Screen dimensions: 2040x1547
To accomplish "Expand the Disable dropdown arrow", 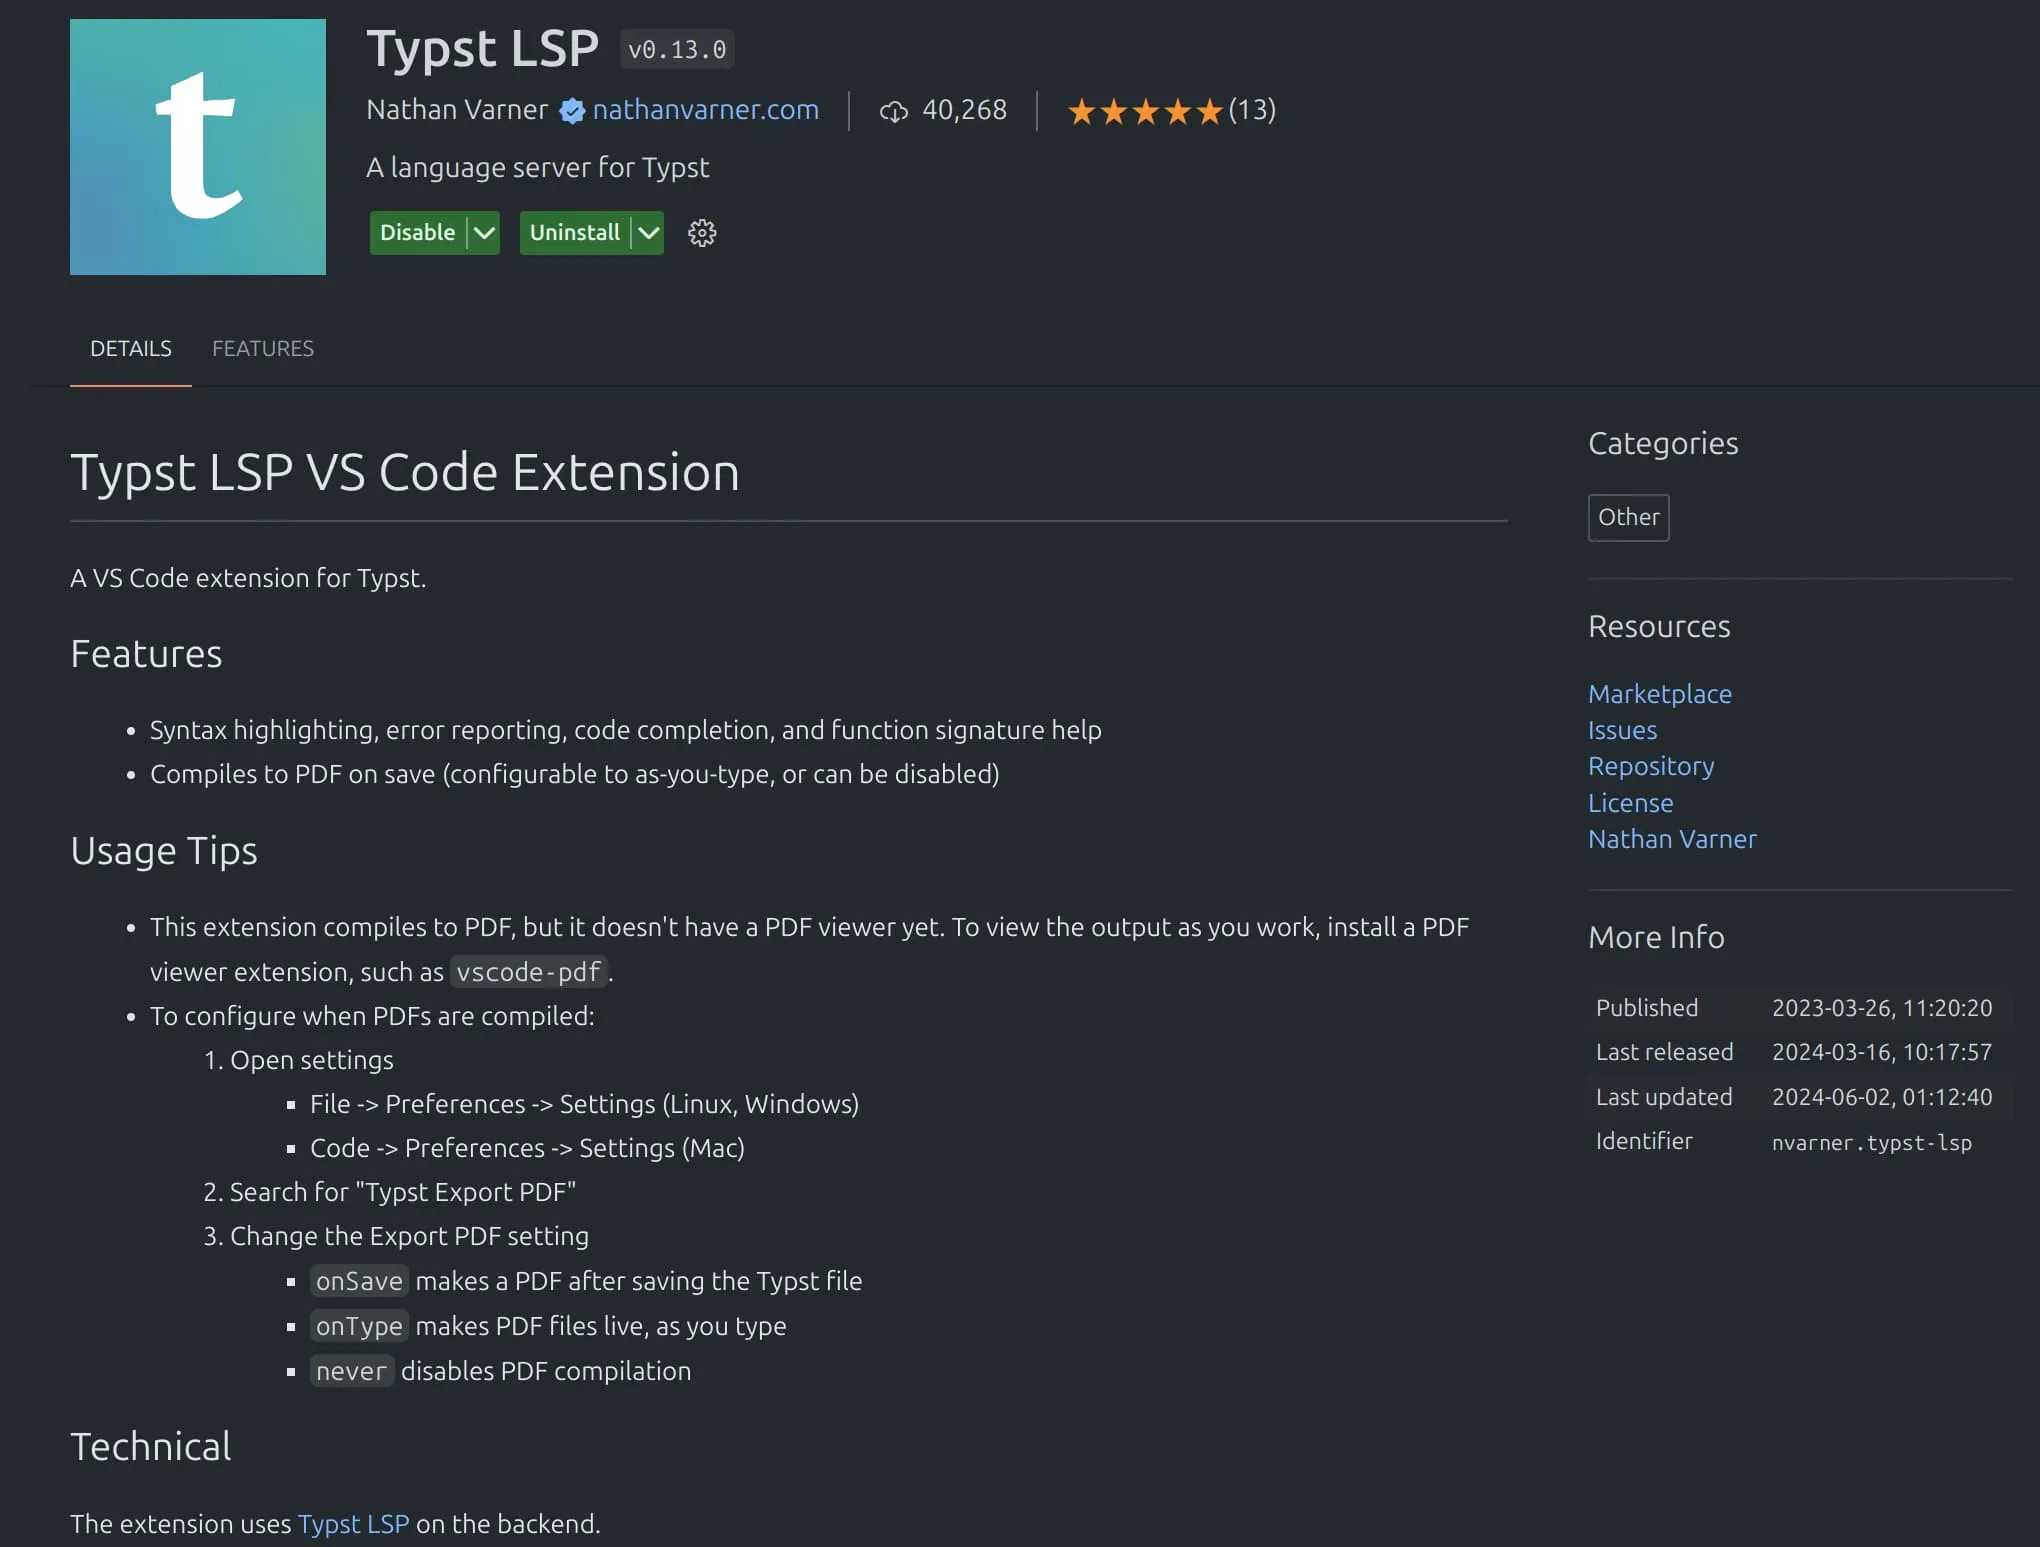I will (x=484, y=233).
